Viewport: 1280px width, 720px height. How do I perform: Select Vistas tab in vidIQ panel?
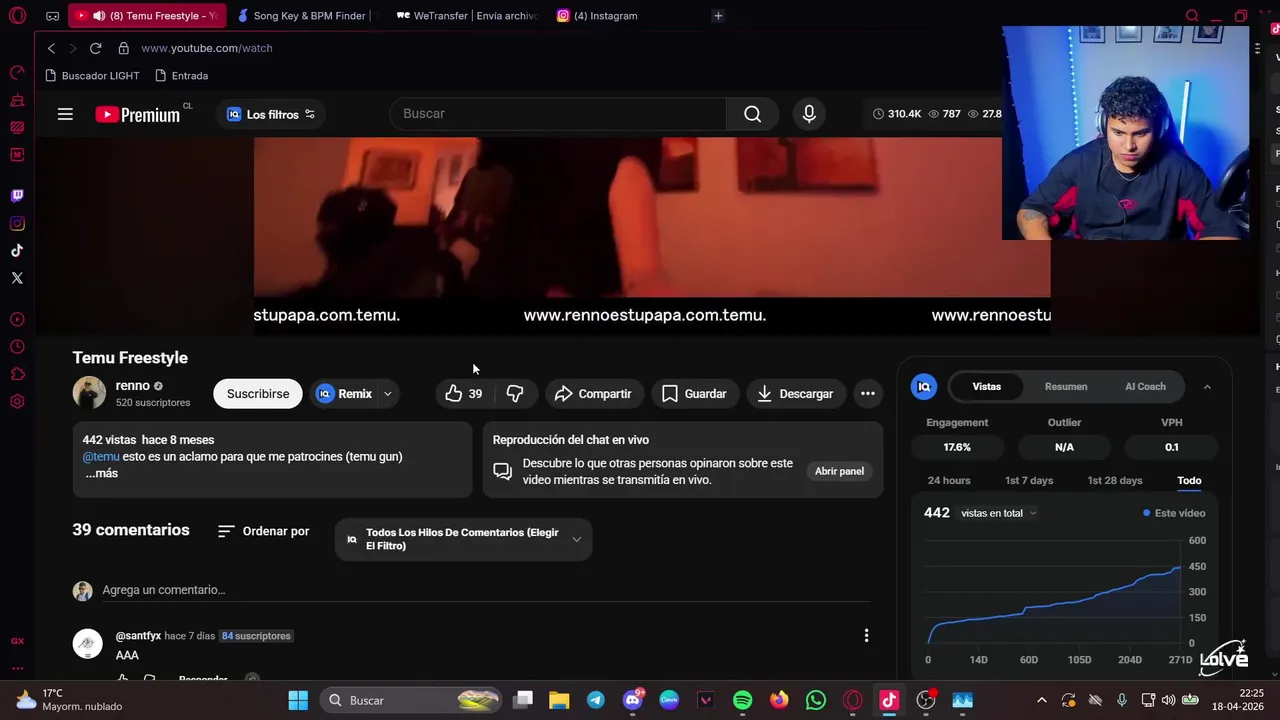pyautogui.click(x=986, y=387)
